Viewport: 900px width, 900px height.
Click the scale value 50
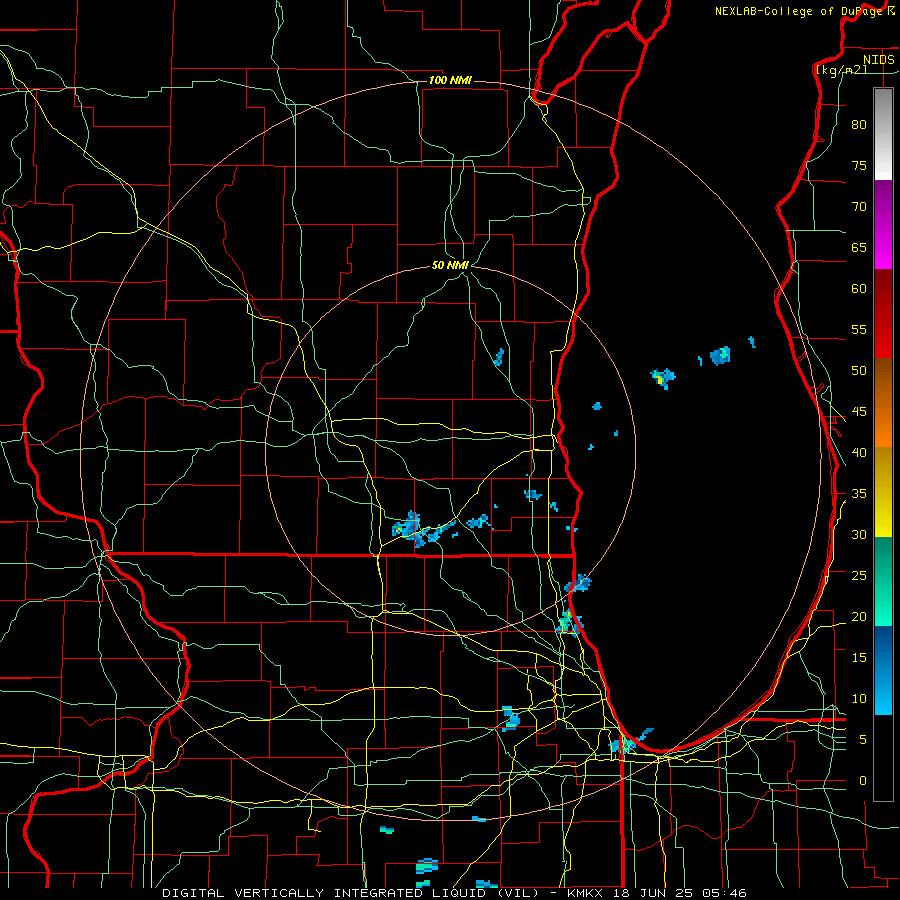(x=859, y=371)
